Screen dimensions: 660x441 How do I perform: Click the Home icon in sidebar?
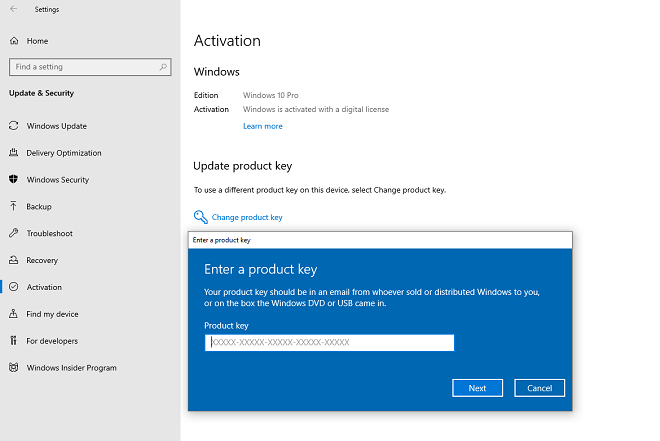[14, 41]
